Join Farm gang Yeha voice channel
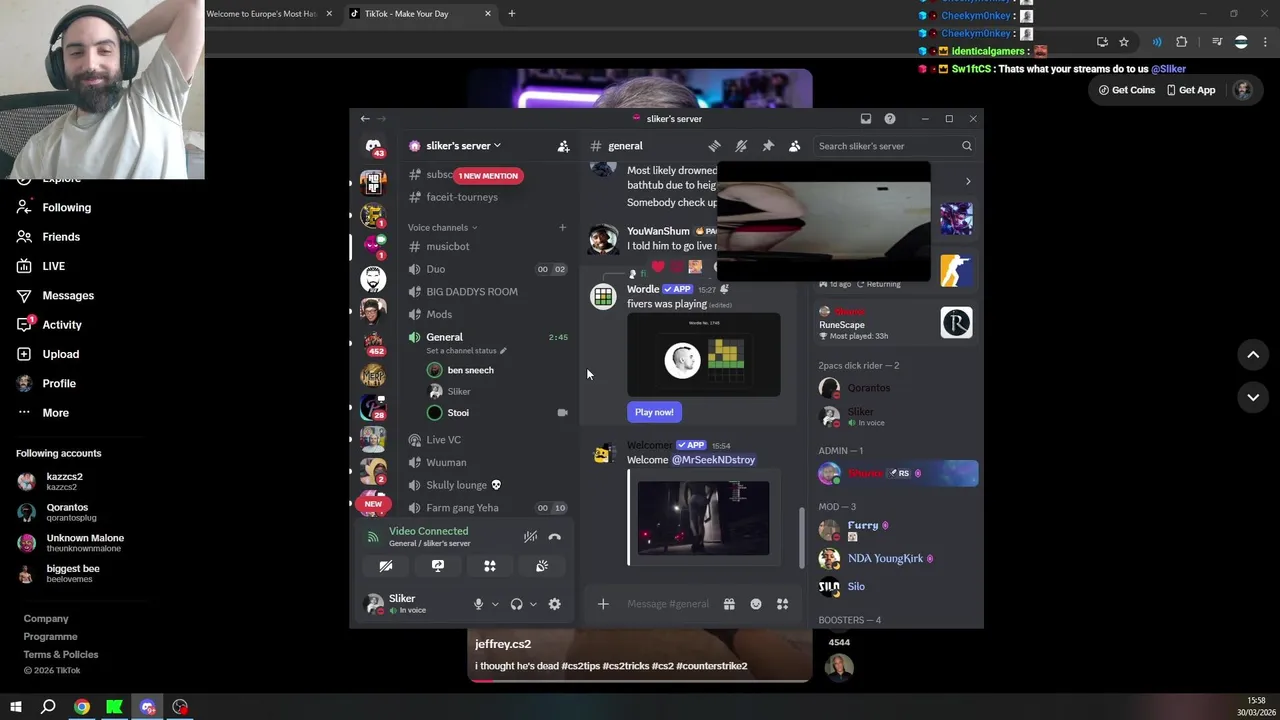The width and height of the screenshot is (1280, 720). [x=488, y=508]
